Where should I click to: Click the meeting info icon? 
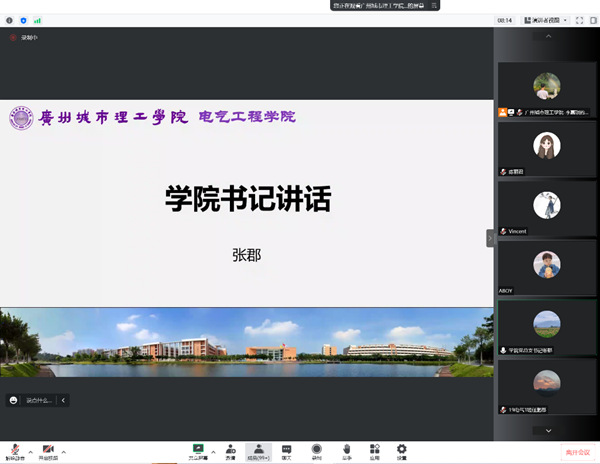(x=9, y=20)
